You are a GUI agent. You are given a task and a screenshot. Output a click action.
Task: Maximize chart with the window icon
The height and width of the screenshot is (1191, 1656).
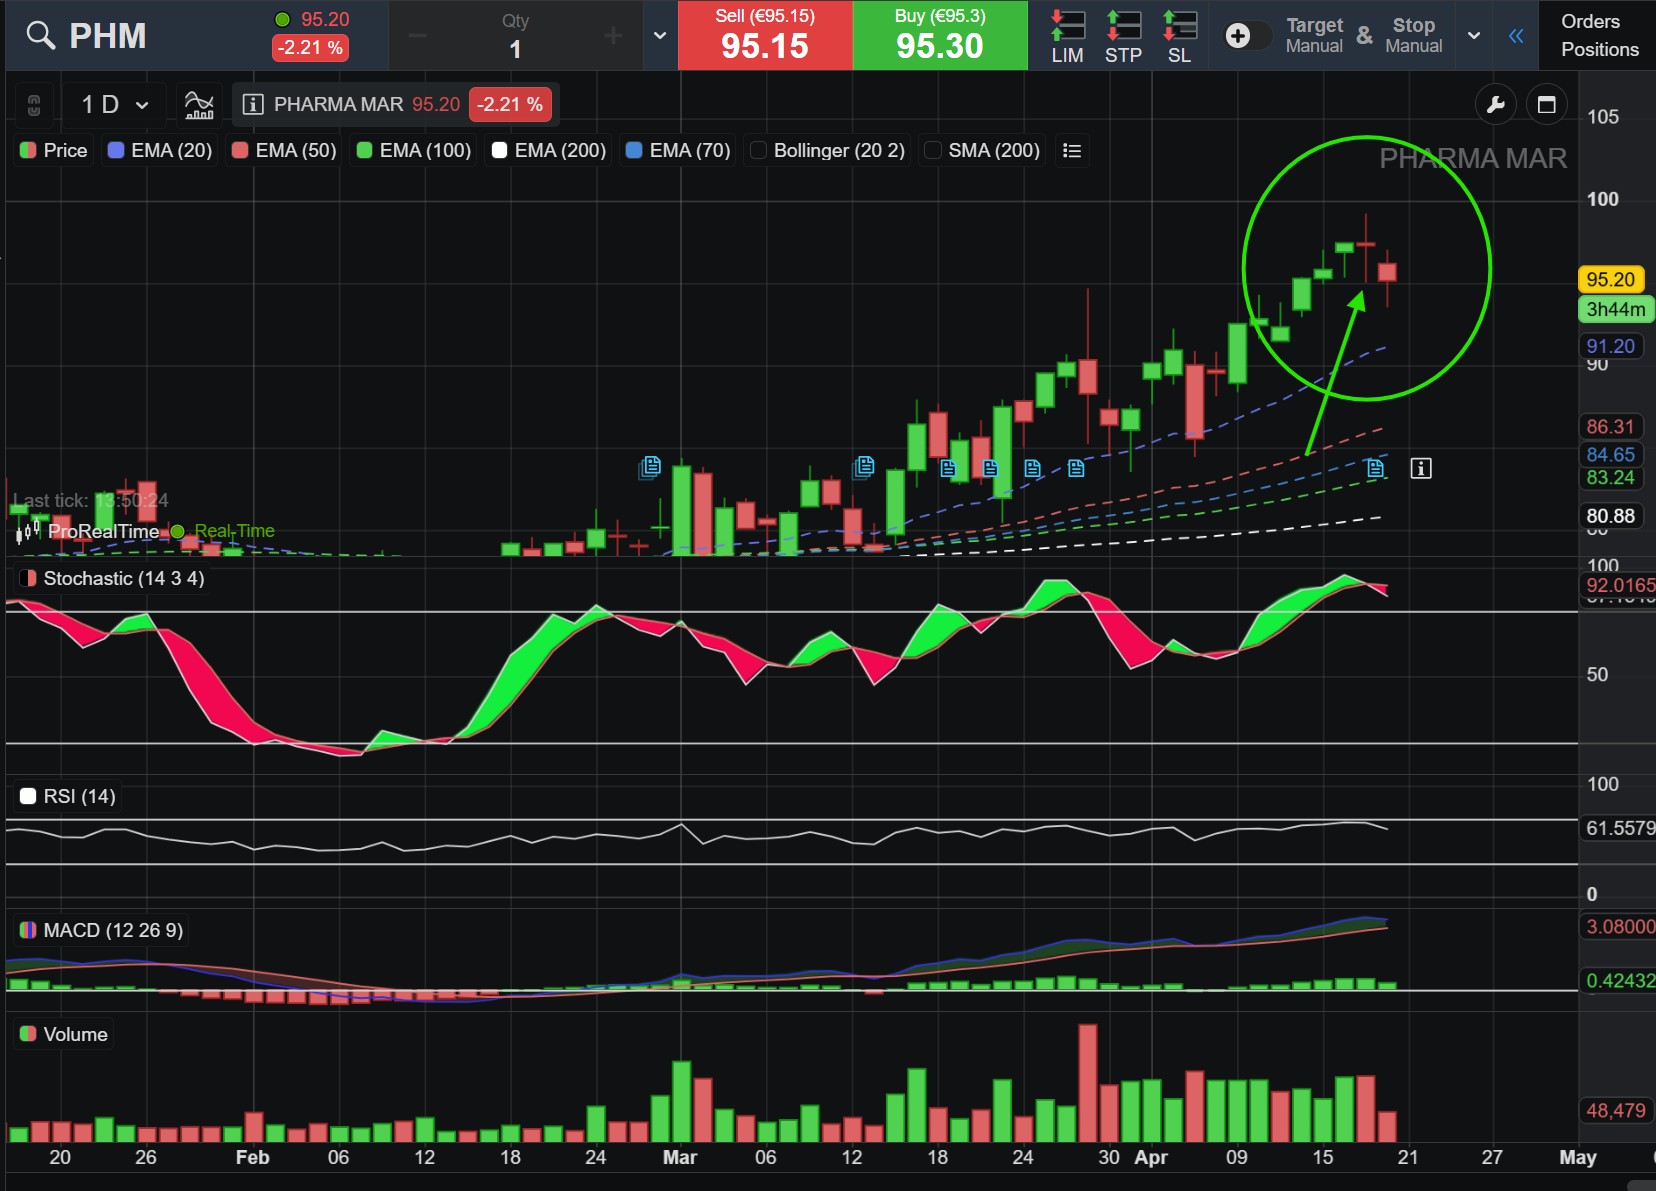click(1546, 105)
